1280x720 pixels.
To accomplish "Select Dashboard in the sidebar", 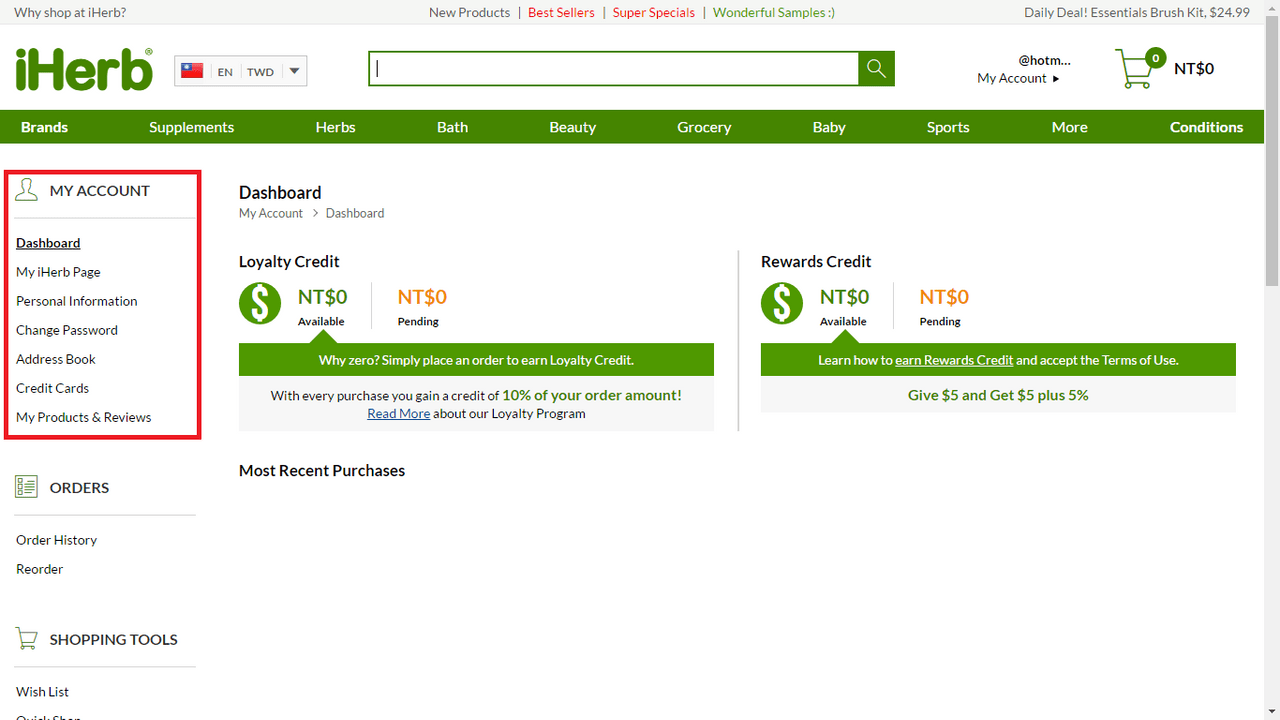I will 48,243.
